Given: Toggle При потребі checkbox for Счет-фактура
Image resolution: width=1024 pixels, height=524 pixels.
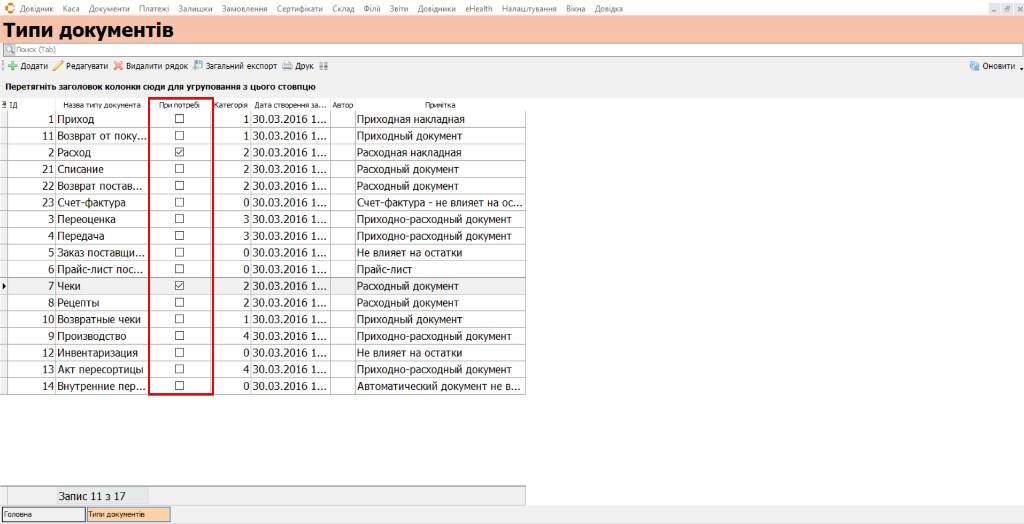Looking at the screenshot, I should [180, 203].
